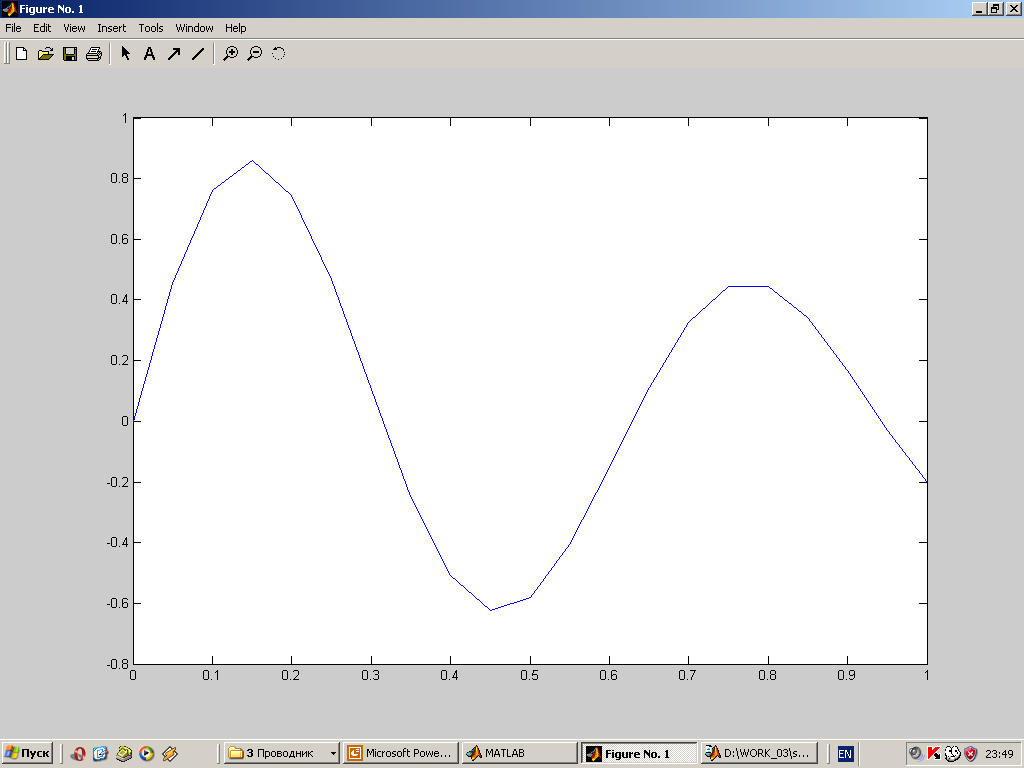The width and height of the screenshot is (1024, 768).
Task: Click the Figure No. 1 taskbar button
Action: tap(639, 753)
